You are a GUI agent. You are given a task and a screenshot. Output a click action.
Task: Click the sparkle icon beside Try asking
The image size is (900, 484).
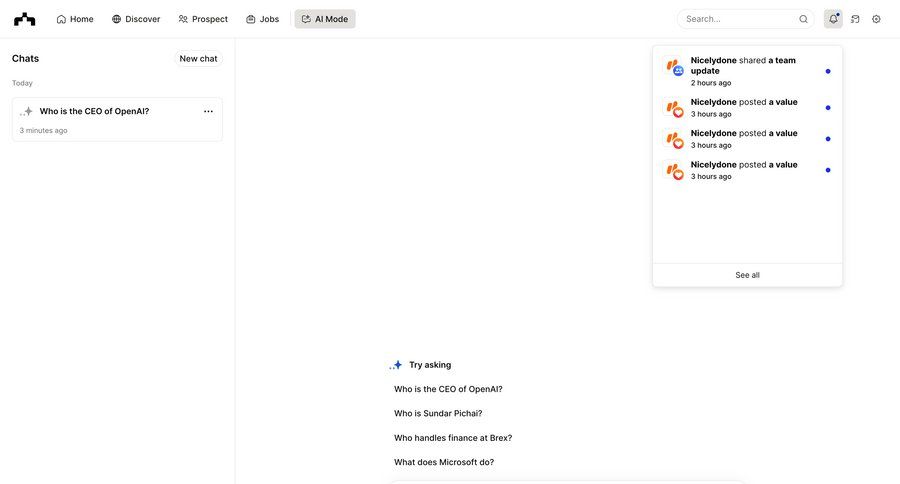pos(396,365)
